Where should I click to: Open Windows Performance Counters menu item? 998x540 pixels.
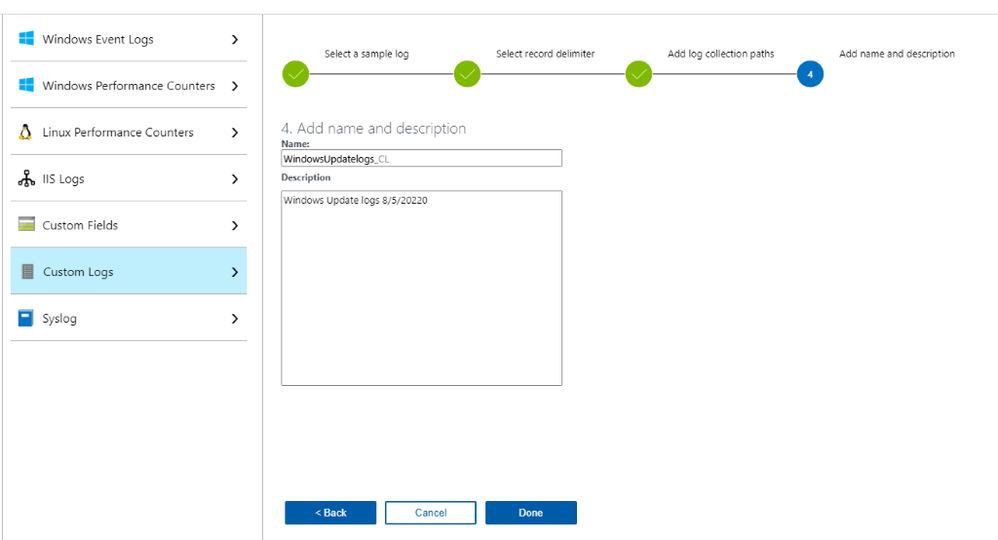click(x=129, y=85)
